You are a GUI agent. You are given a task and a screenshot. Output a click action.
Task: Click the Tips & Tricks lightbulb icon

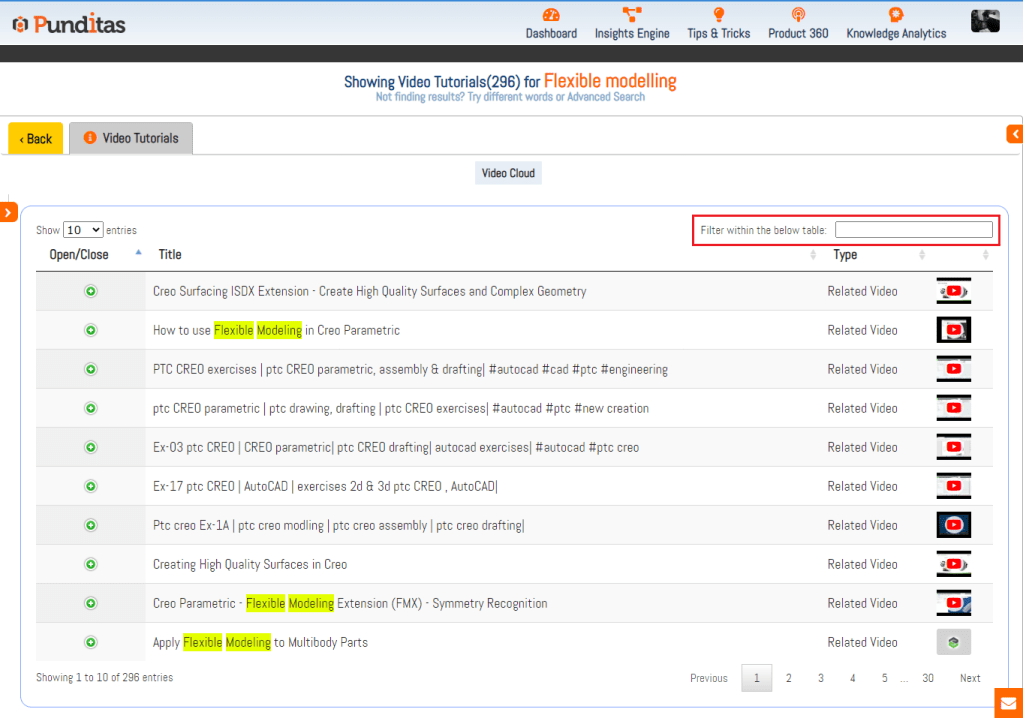point(718,16)
